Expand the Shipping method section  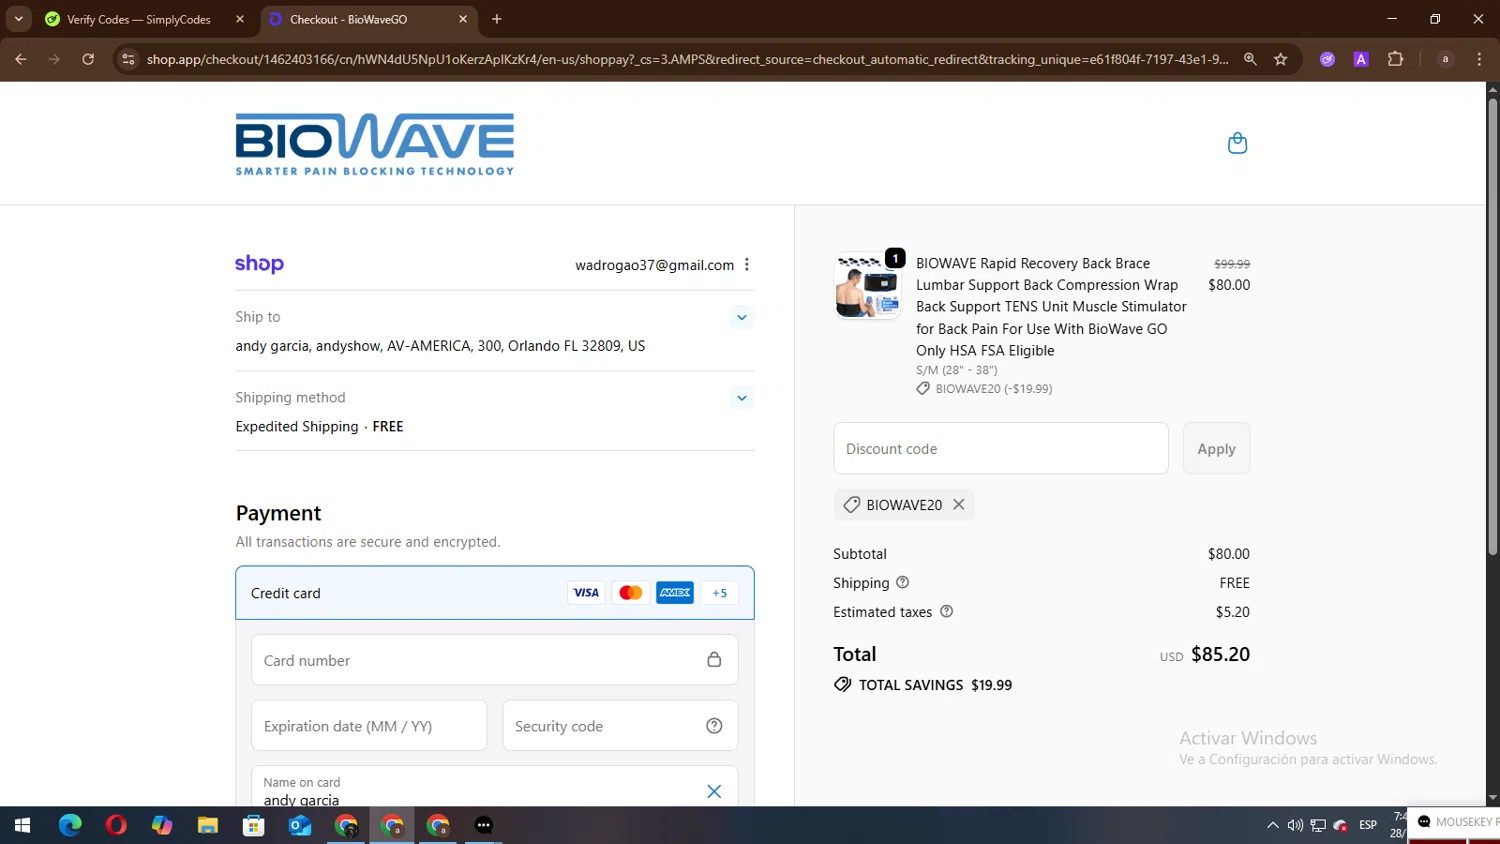point(741,398)
